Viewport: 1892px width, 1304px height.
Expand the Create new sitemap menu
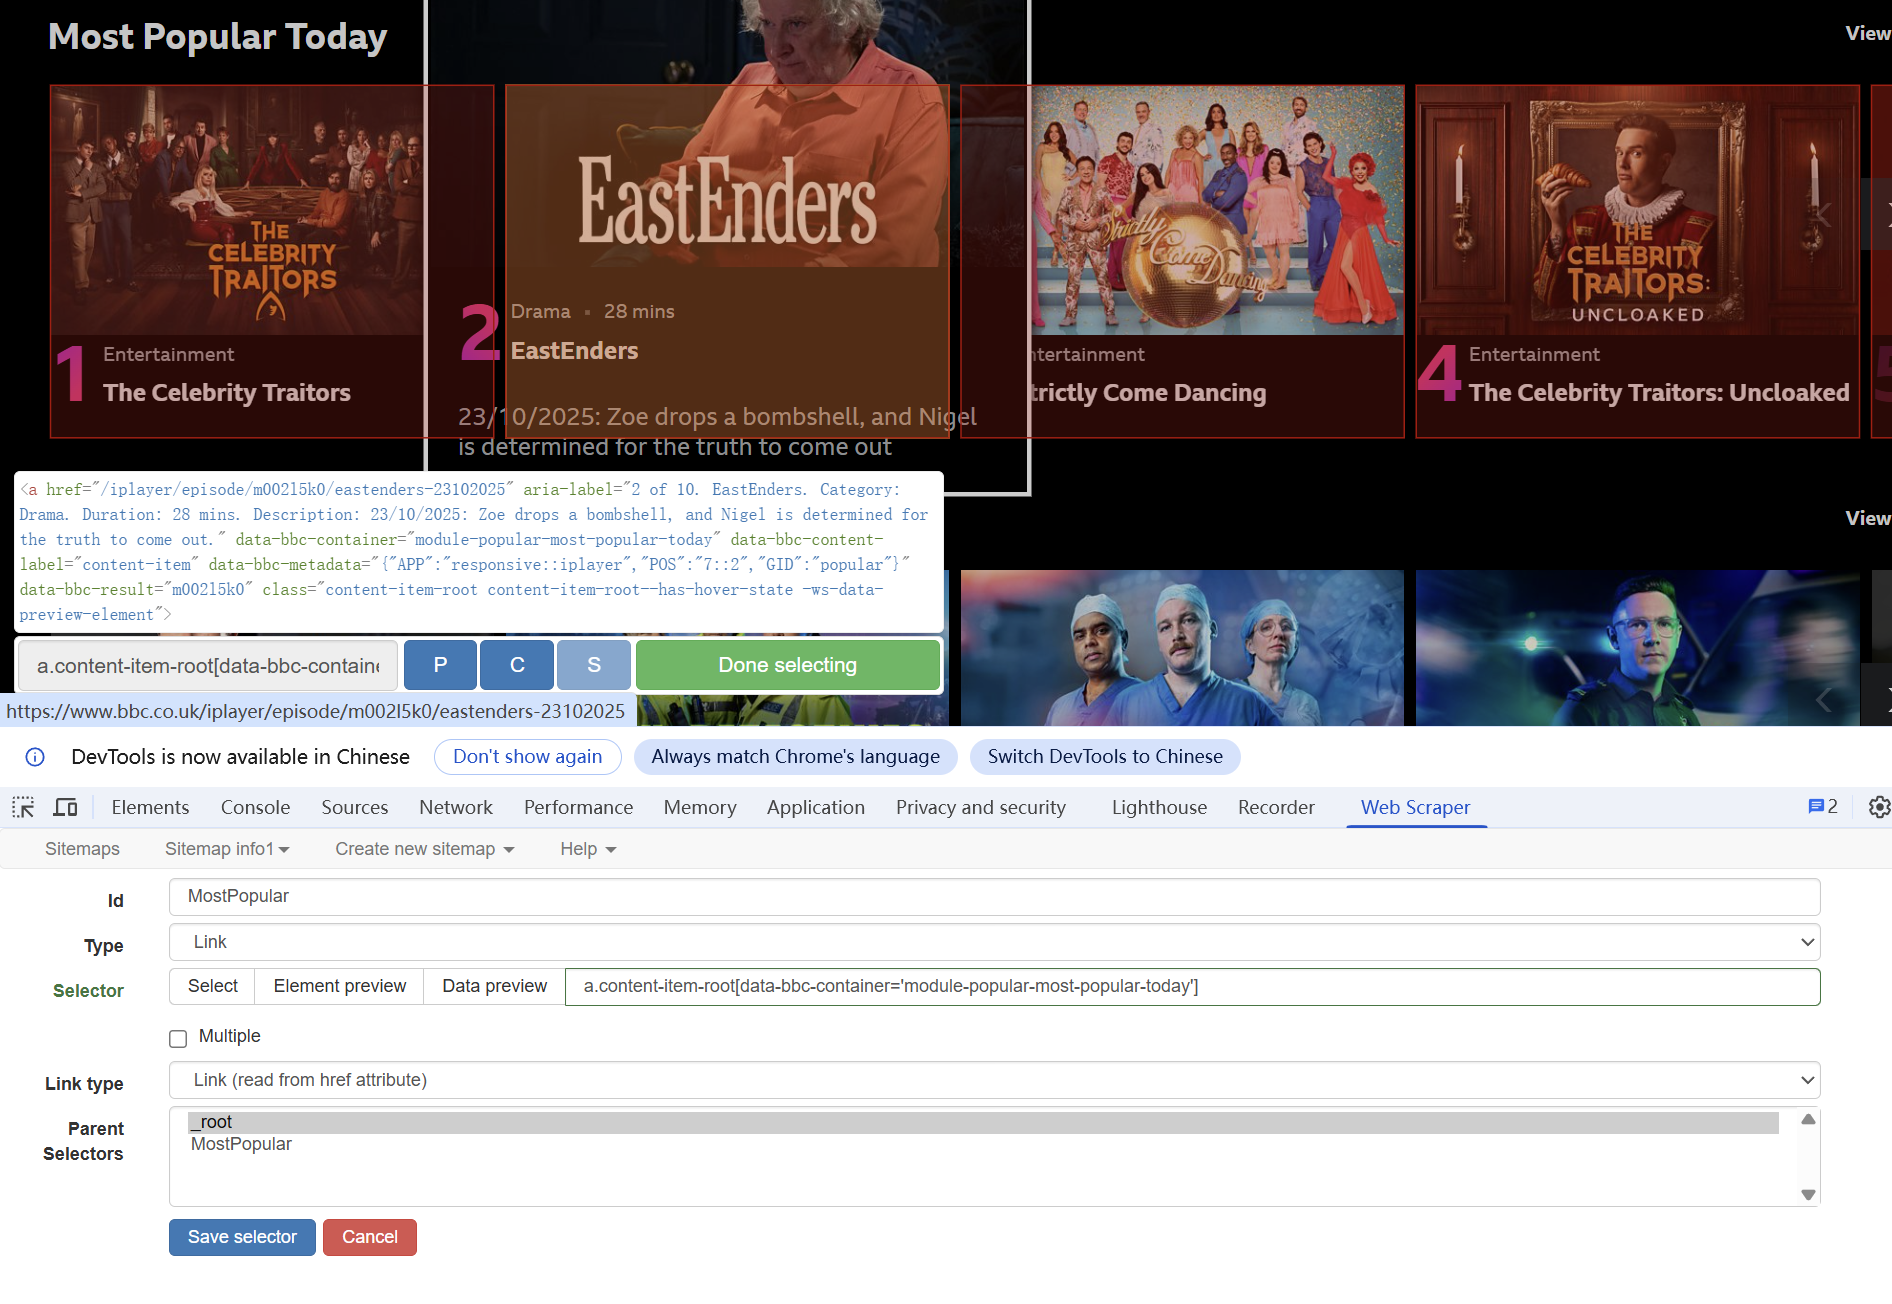coord(424,849)
